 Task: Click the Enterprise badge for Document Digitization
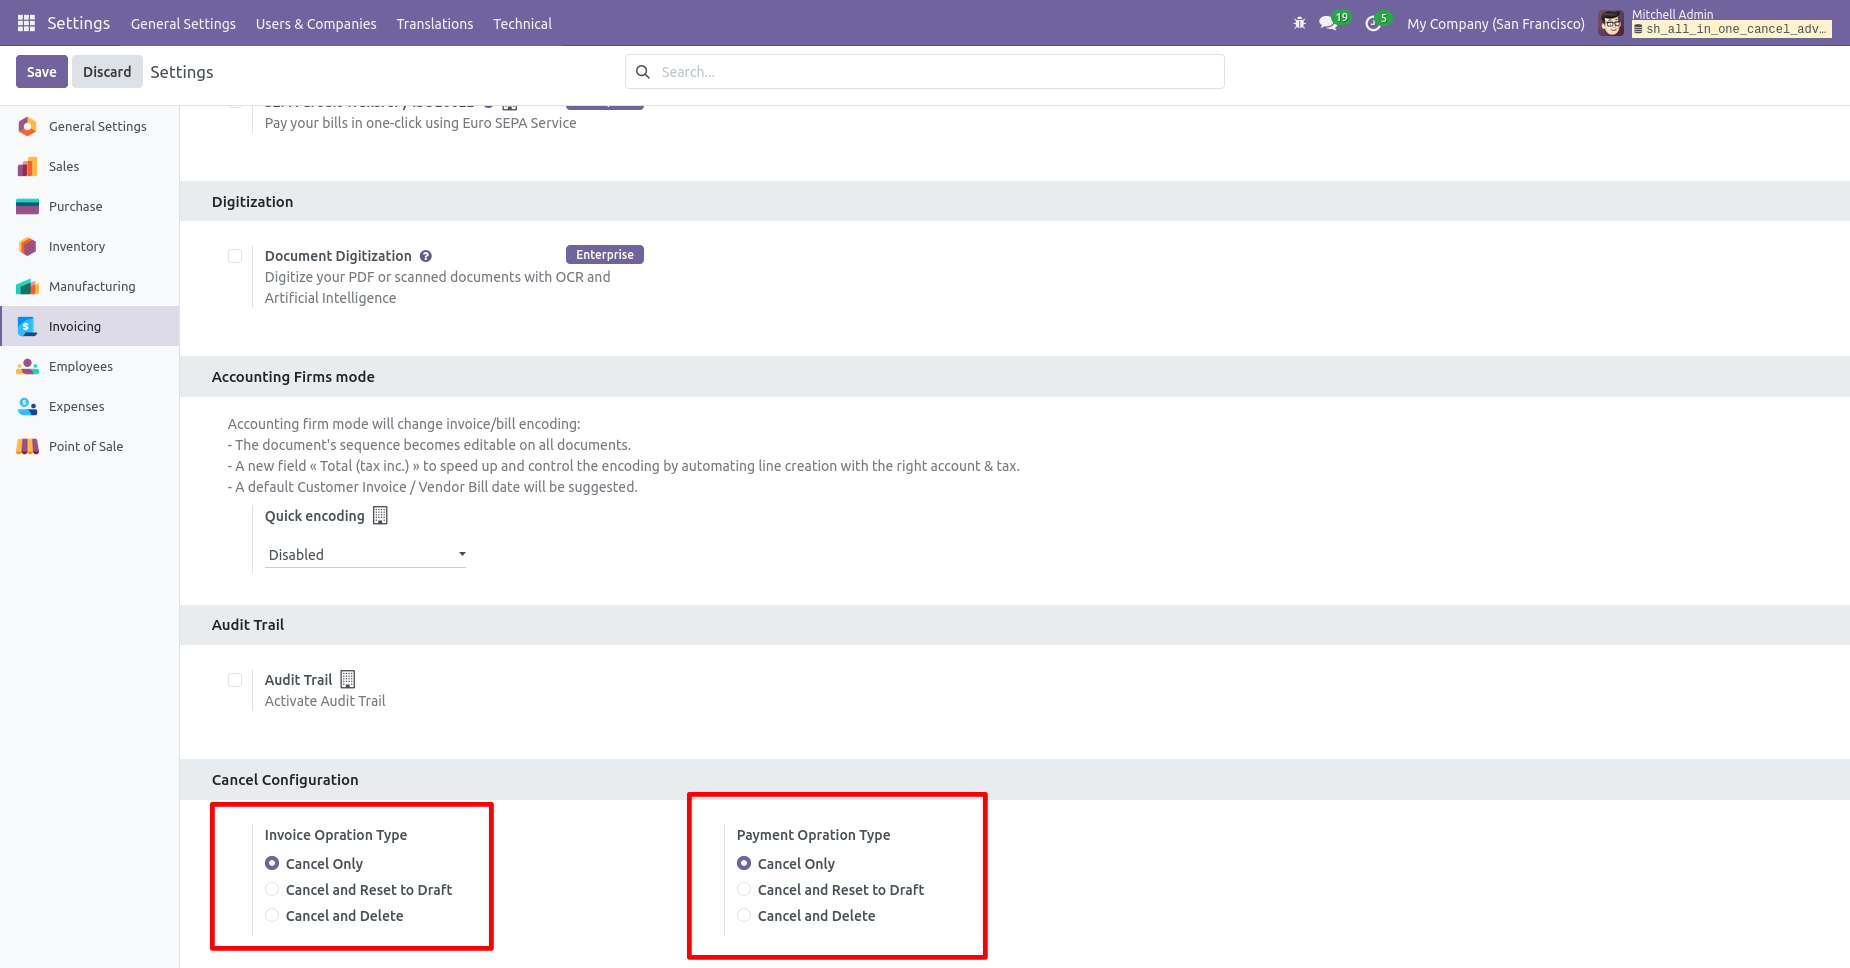605,255
